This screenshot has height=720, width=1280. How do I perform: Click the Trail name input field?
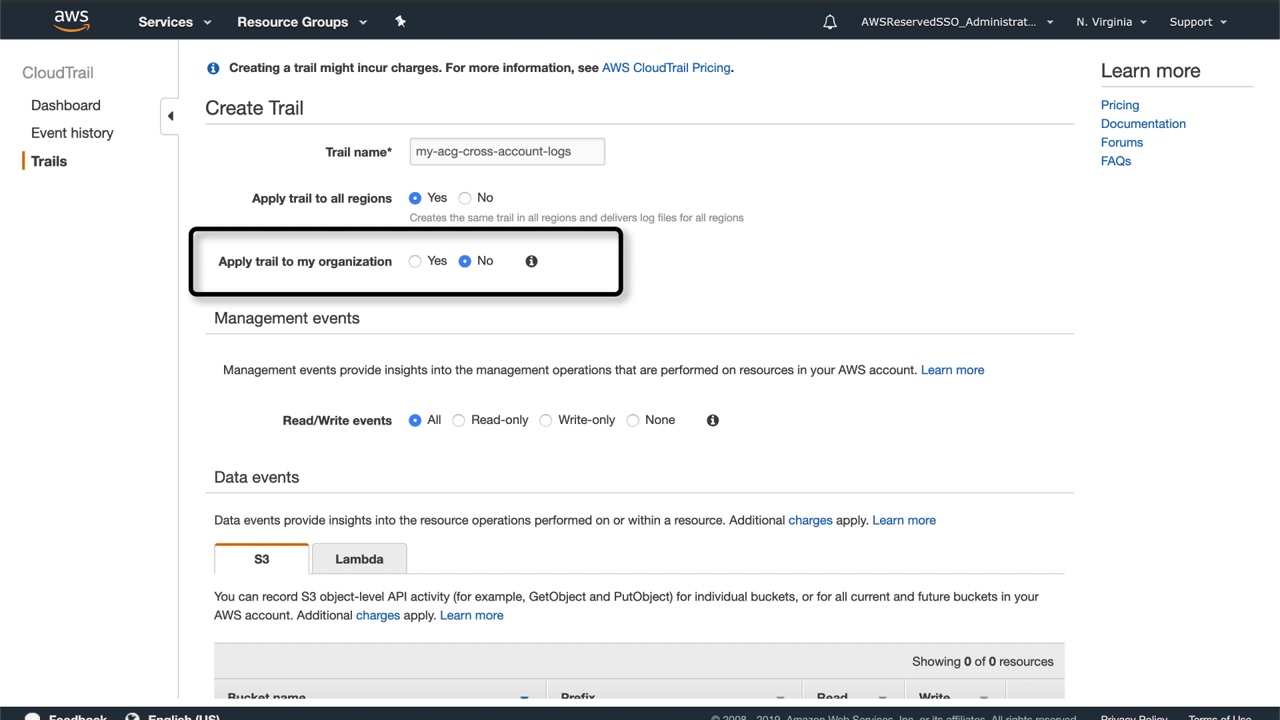pos(507,152)
